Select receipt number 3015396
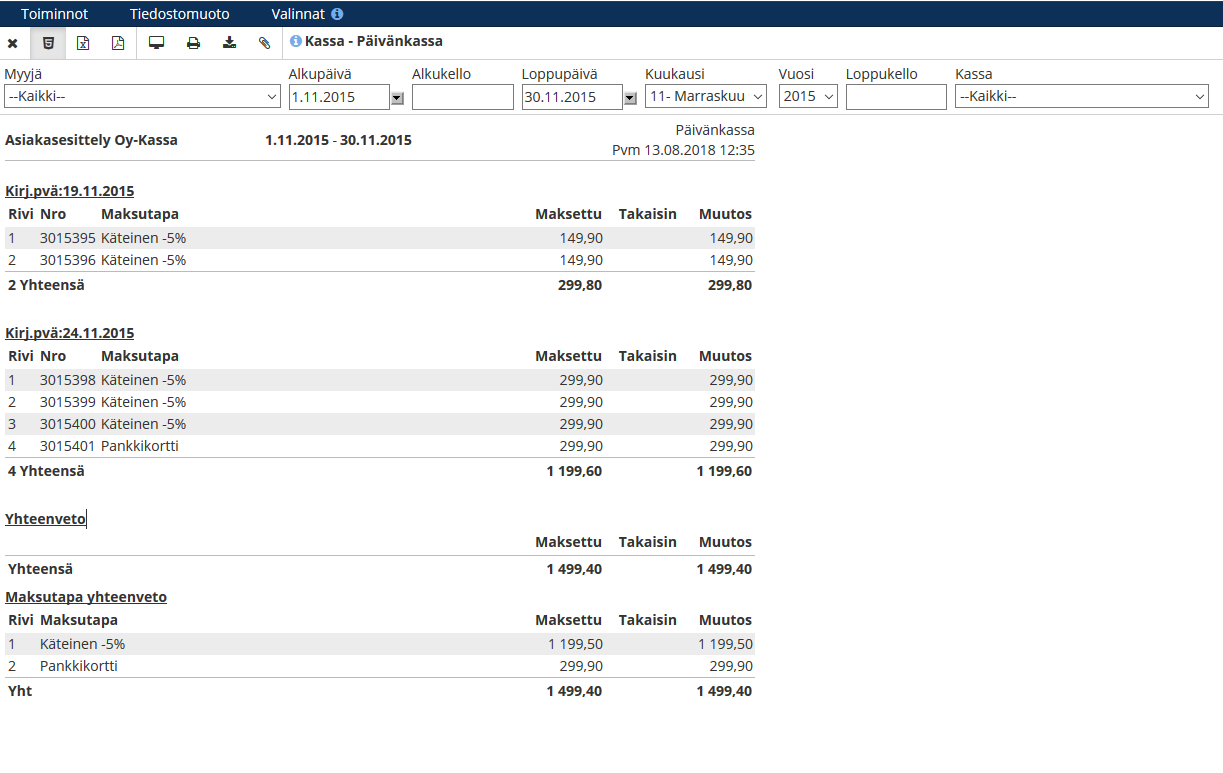The height and width of the screenshot is (773, 1223). pyautogui.click(x=68, y=260)
